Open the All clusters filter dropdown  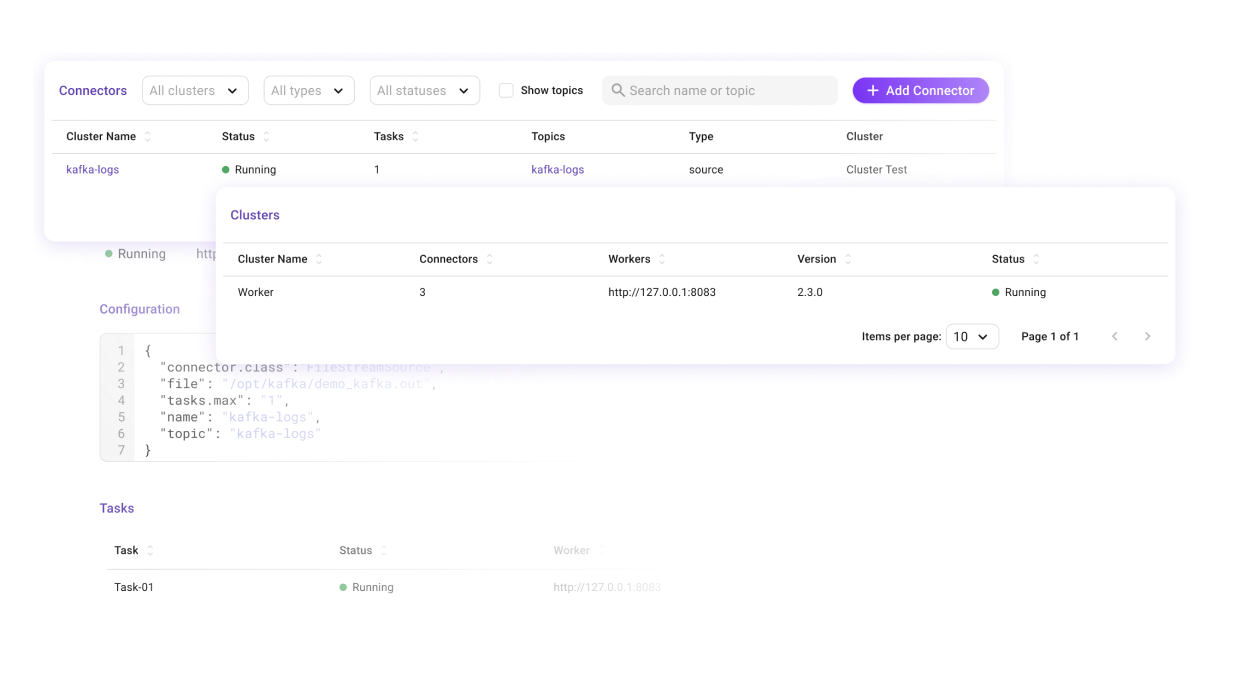coord(195,90)
